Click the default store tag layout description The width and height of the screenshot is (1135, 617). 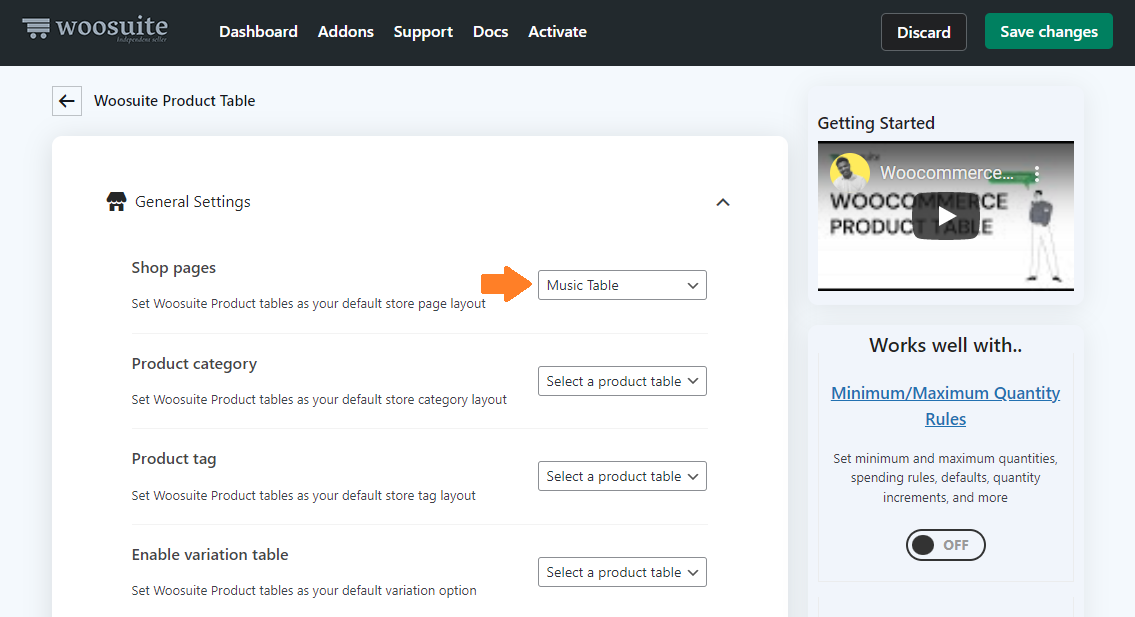coord(303,495)
